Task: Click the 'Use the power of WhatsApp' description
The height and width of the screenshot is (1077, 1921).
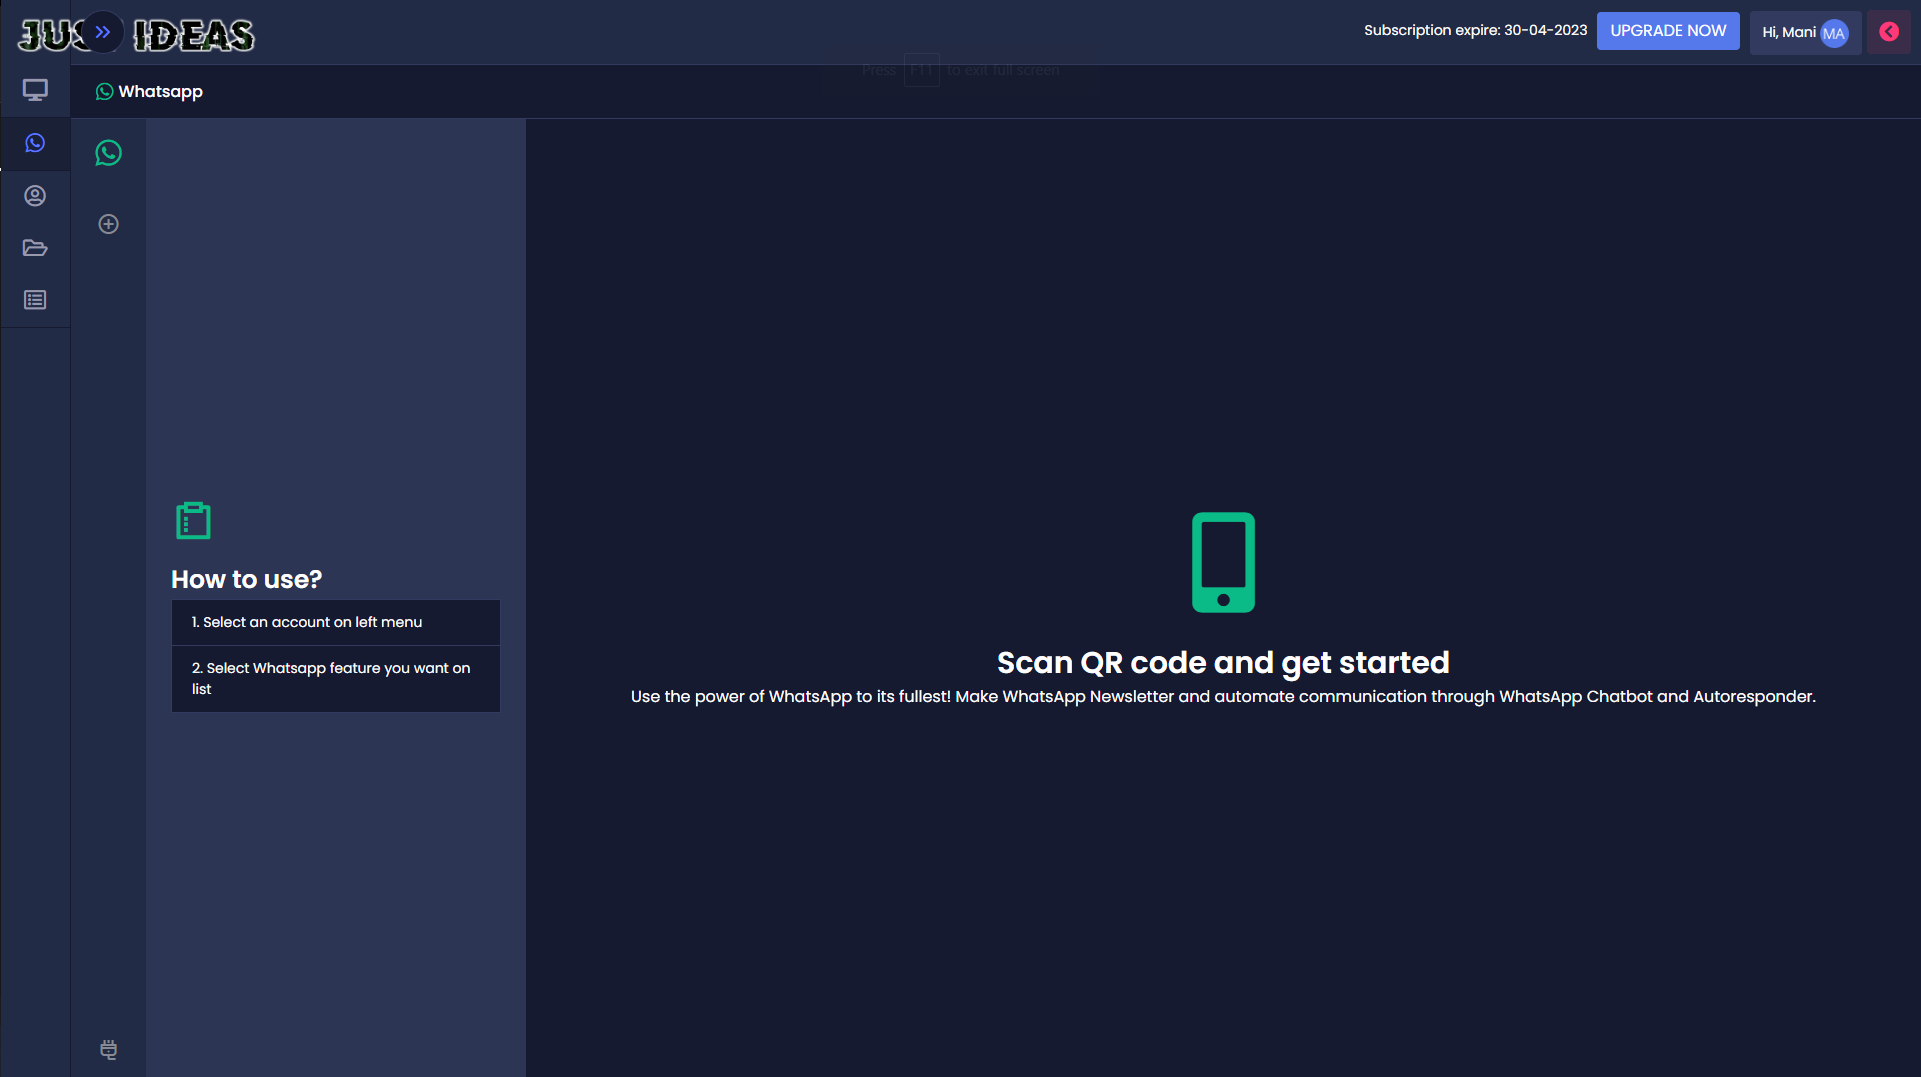Action: point(1223,697)
